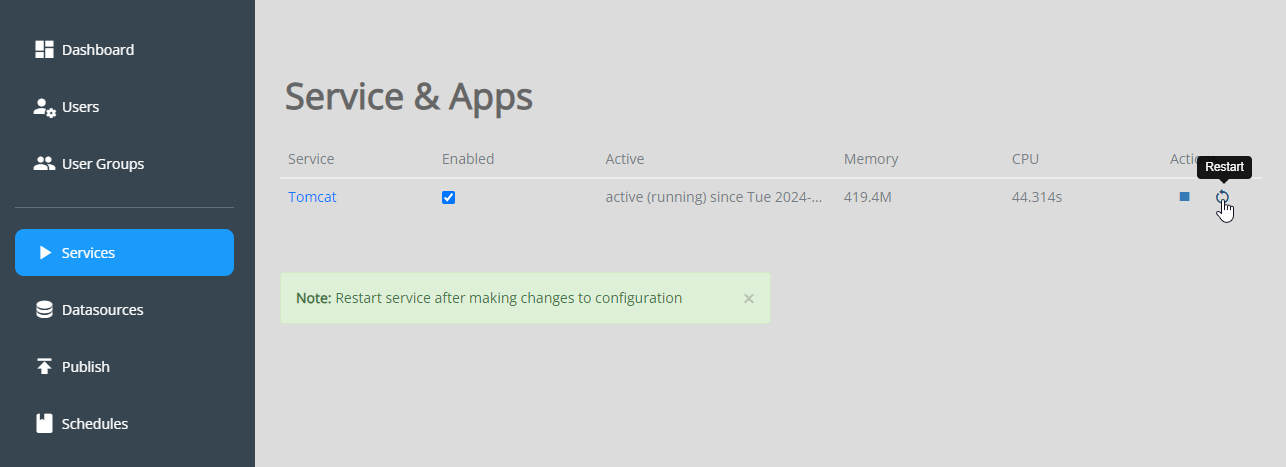Select the Services play icon

[45, 253]
